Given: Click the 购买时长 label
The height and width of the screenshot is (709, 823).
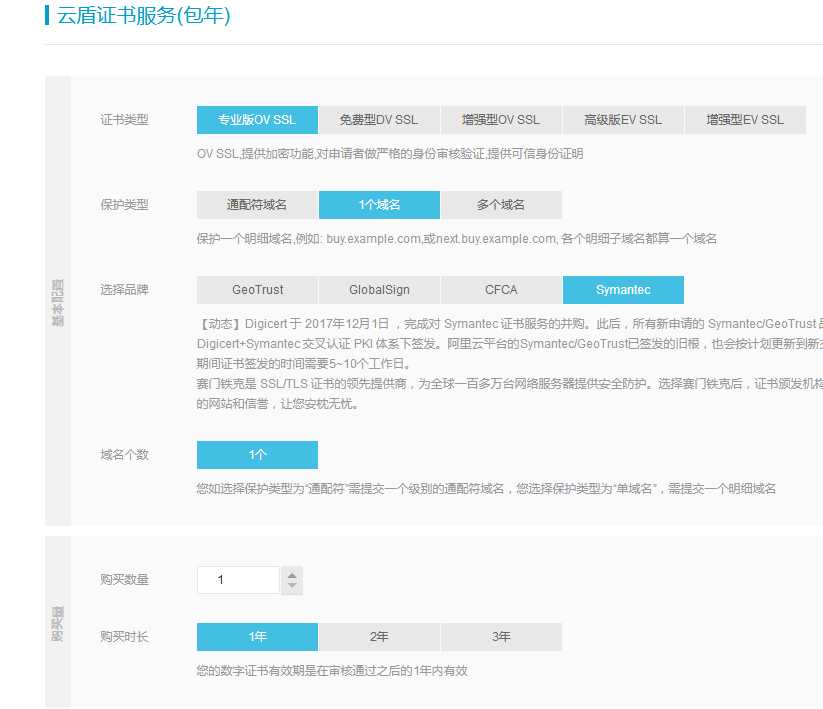Looking at the screenshot, I should 124,637.
